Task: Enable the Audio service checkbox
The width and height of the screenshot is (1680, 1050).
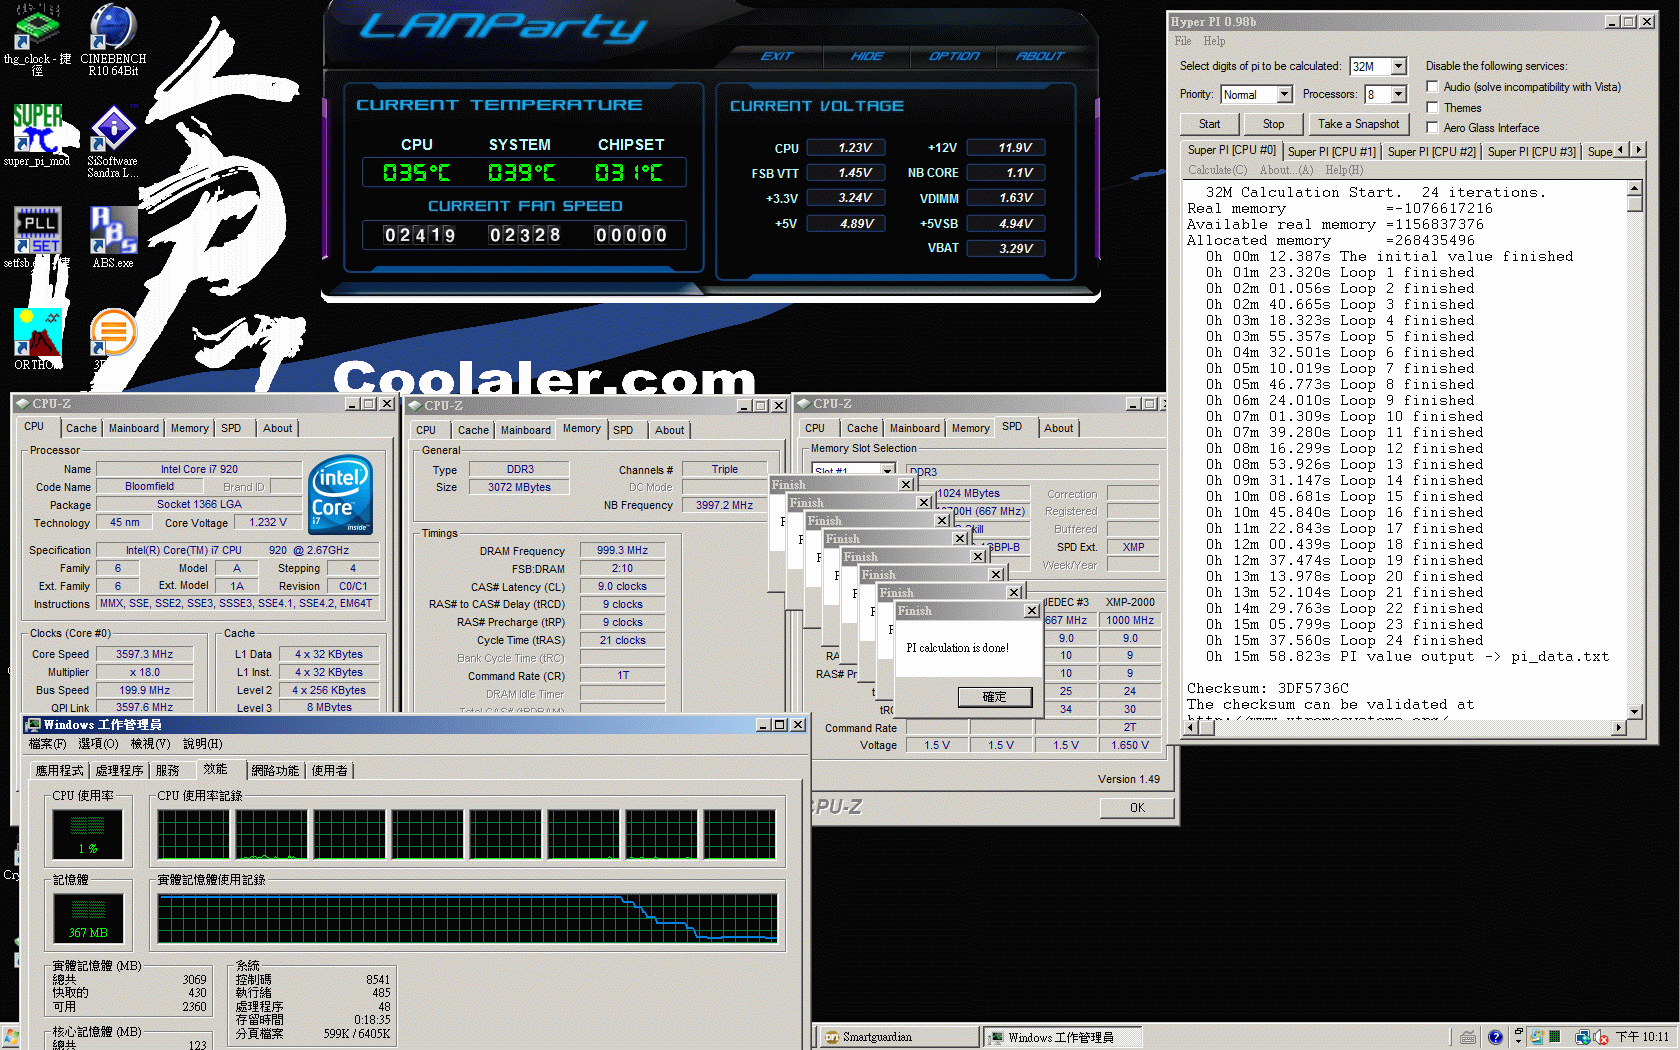Action: 1432,87
